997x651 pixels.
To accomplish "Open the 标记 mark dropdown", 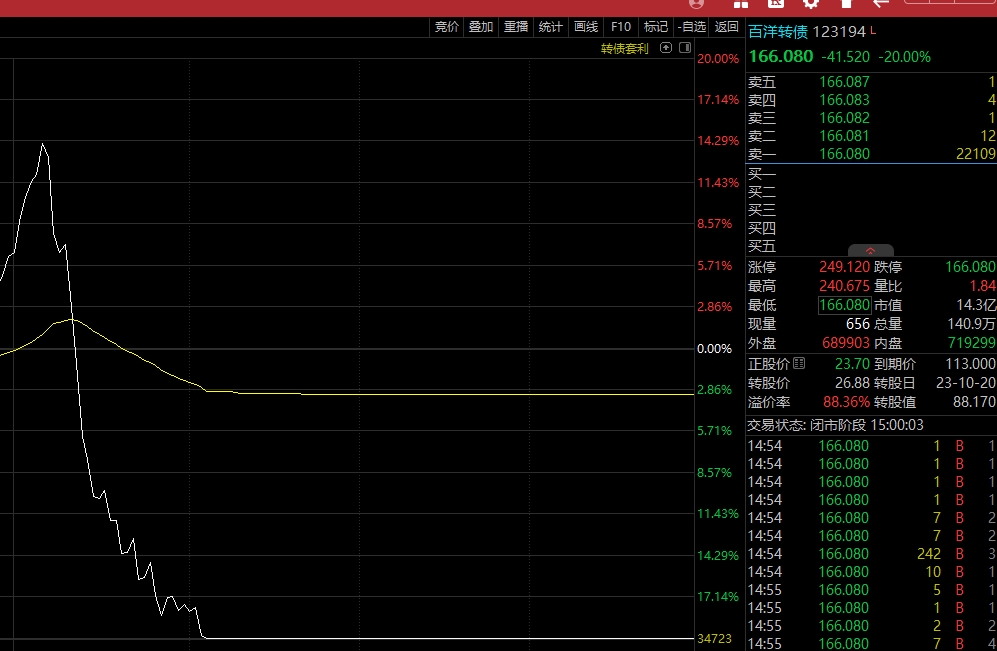I will pyautogui.click(x=656, y=27).
